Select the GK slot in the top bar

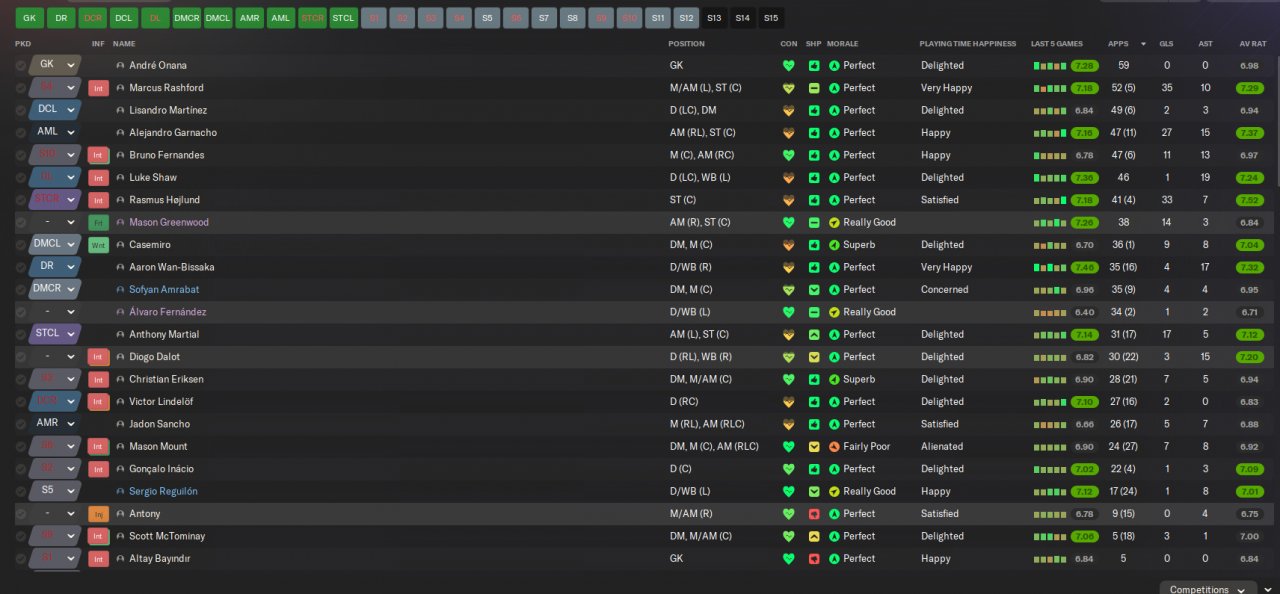pos(29,18)
